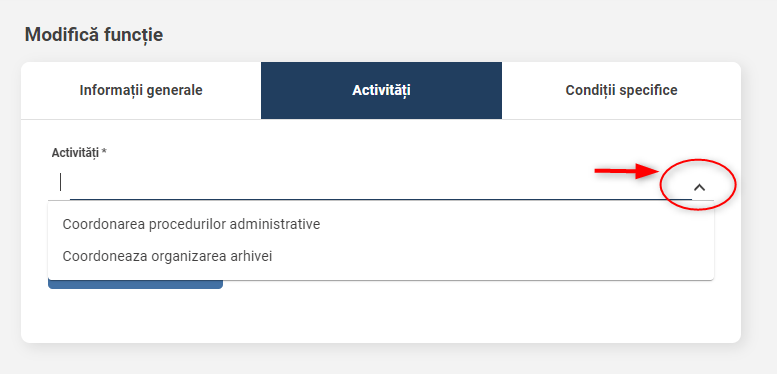777x374 pixels.
Task: Click the asterisk next to Activități label
Action: point(105,152)
